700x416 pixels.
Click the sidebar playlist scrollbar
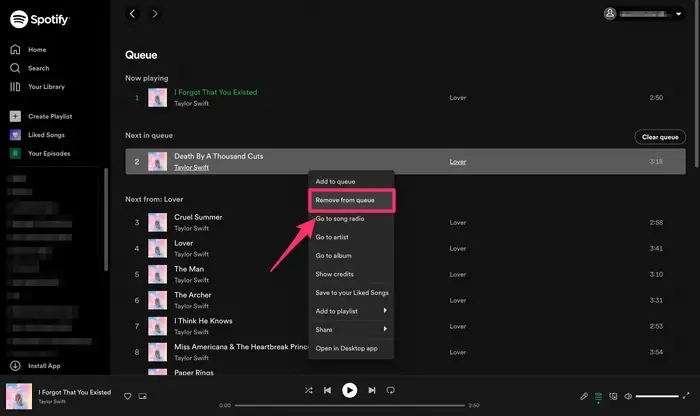pyautogui.click(x=106, y=219)
